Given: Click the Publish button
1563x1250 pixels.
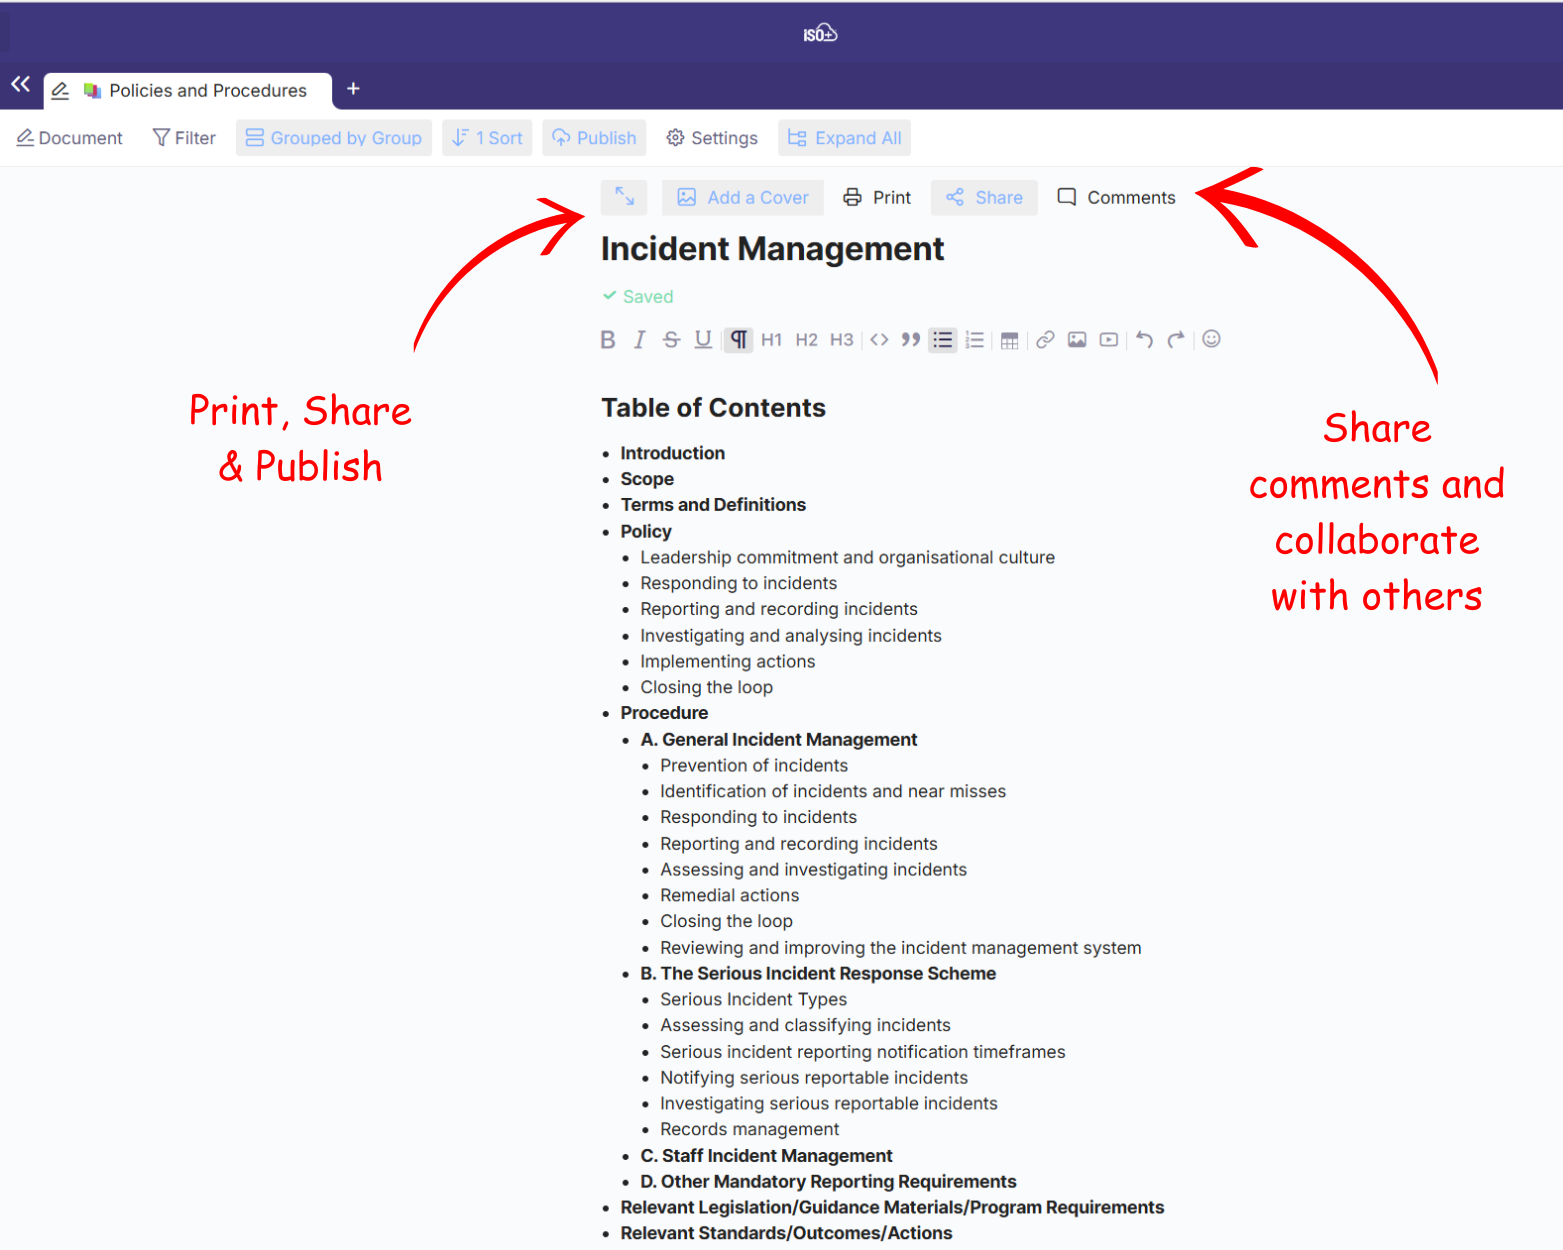Looking at the screenshot, I should coord(594,138).
